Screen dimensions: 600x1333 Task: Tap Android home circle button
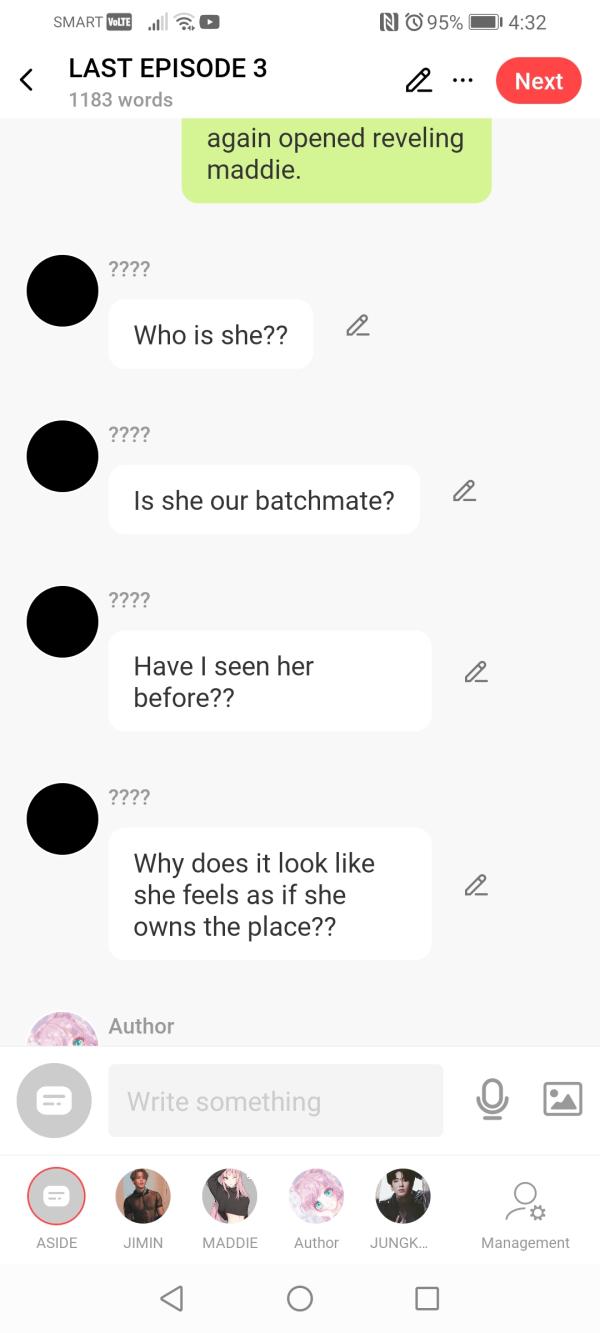click(300, 1298)
